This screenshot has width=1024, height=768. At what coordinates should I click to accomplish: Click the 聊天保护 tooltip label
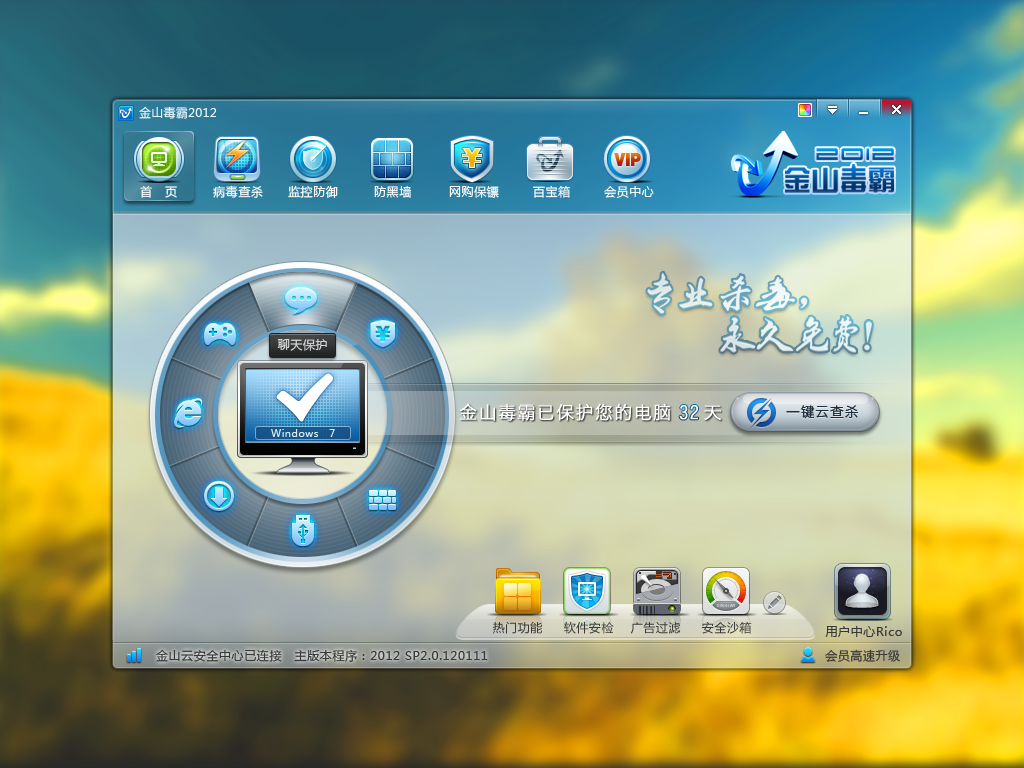[302, 345]
